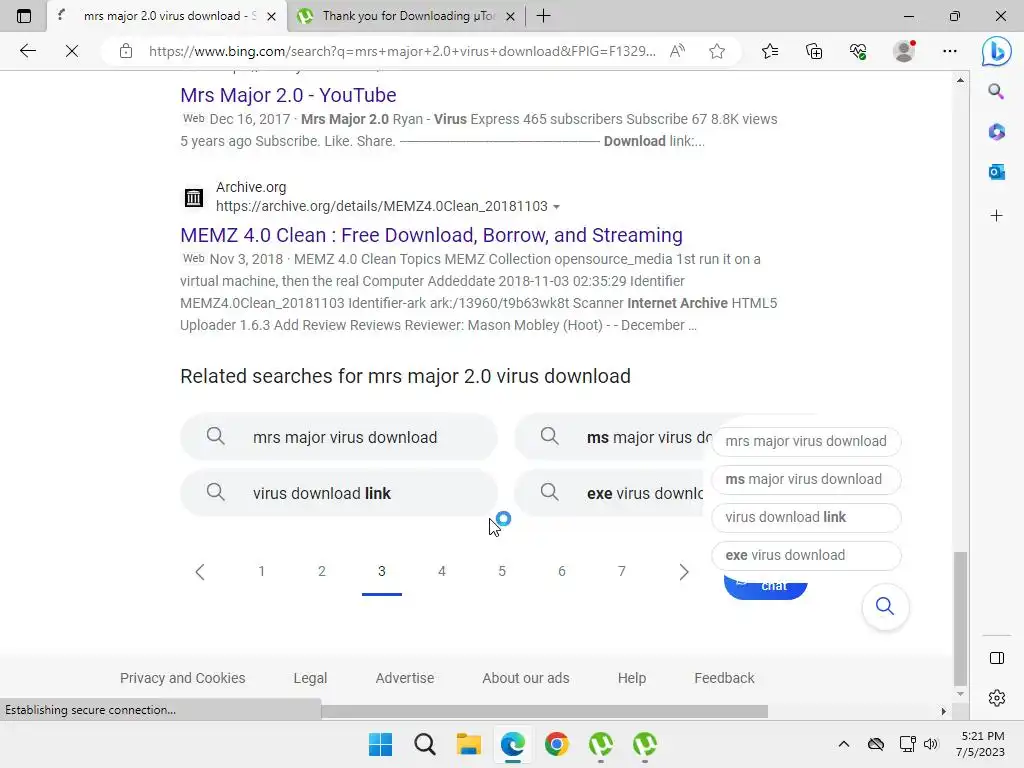Image resolution: width=1024 pixels, height=768 pixels.
Task: Go to results page 1
Action: point(261,572)
